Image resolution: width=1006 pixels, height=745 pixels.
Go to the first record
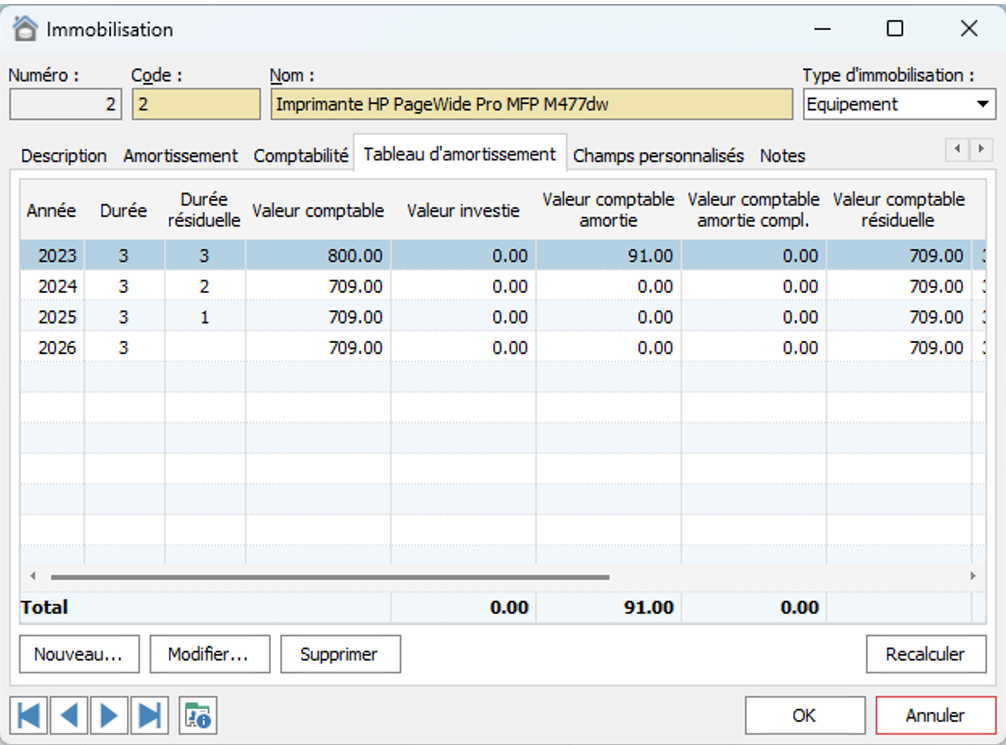[29, 715]
